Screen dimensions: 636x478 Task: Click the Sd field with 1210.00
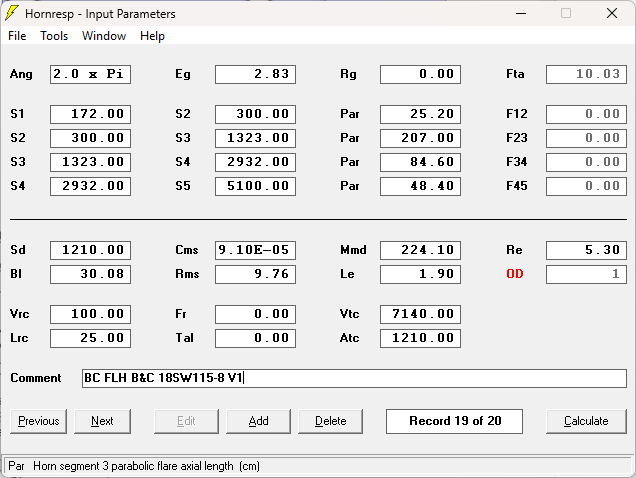90,250
